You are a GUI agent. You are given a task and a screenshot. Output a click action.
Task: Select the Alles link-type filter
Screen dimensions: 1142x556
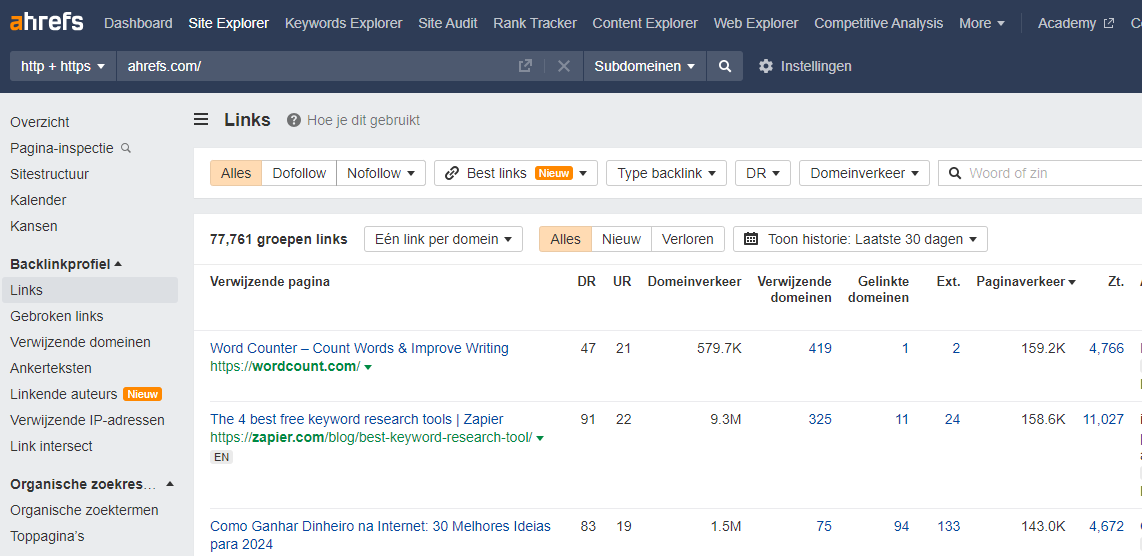tap(236, 173)
